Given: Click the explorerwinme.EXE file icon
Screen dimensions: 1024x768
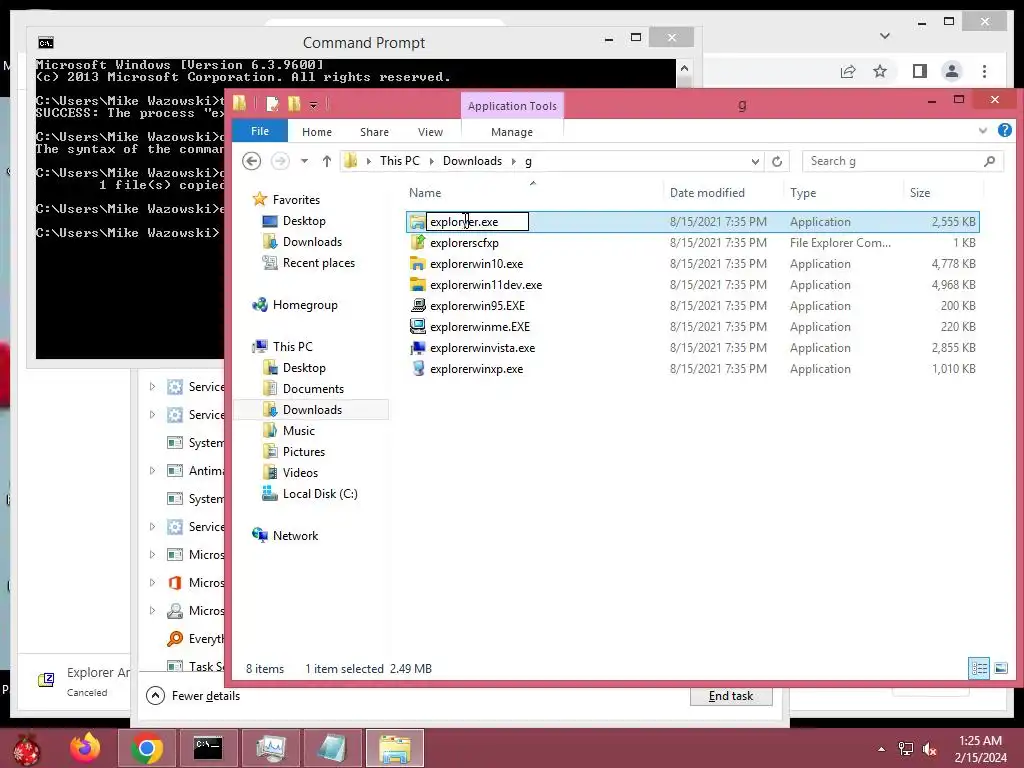Looking at the screenshot, I should pos(417,327).
